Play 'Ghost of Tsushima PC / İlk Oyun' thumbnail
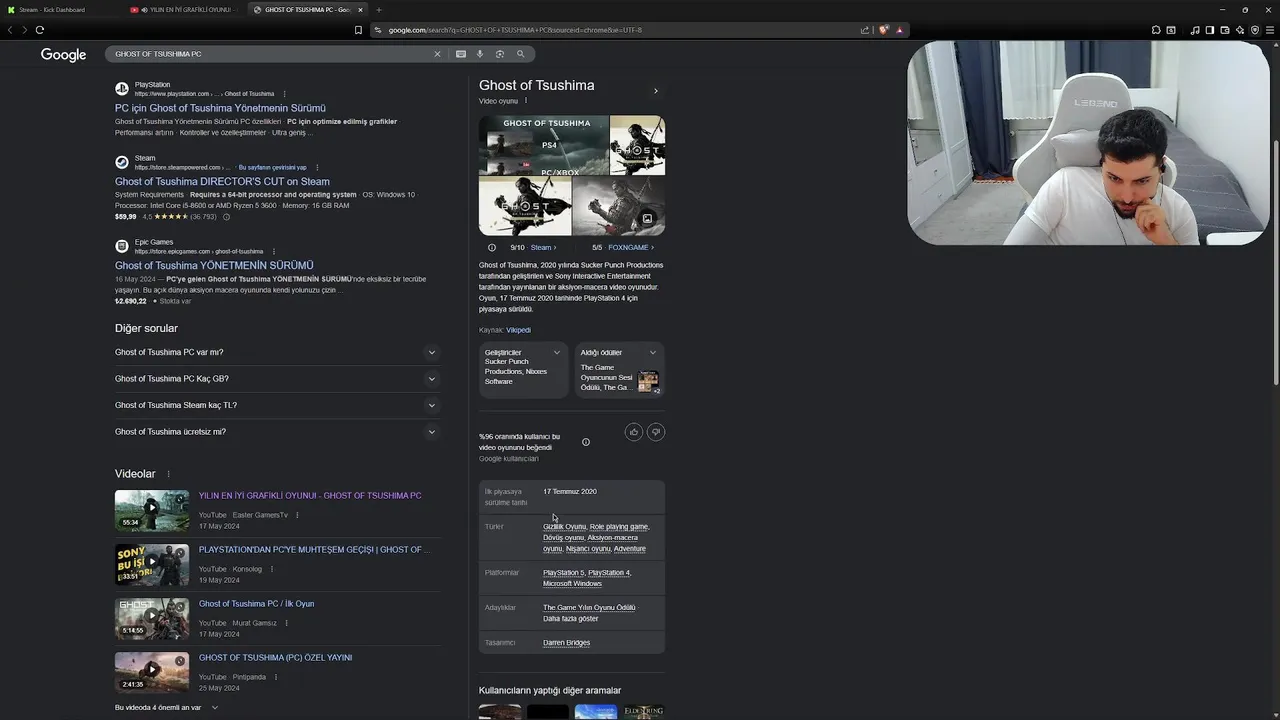 tap(152, 619)
